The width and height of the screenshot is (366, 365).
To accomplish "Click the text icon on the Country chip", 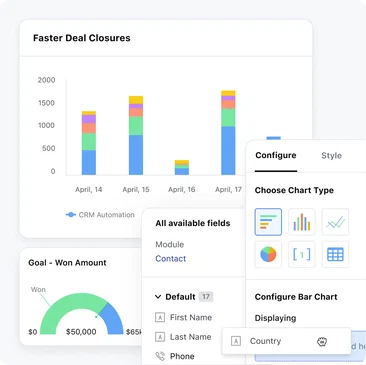I will click(x=236, y=341).
